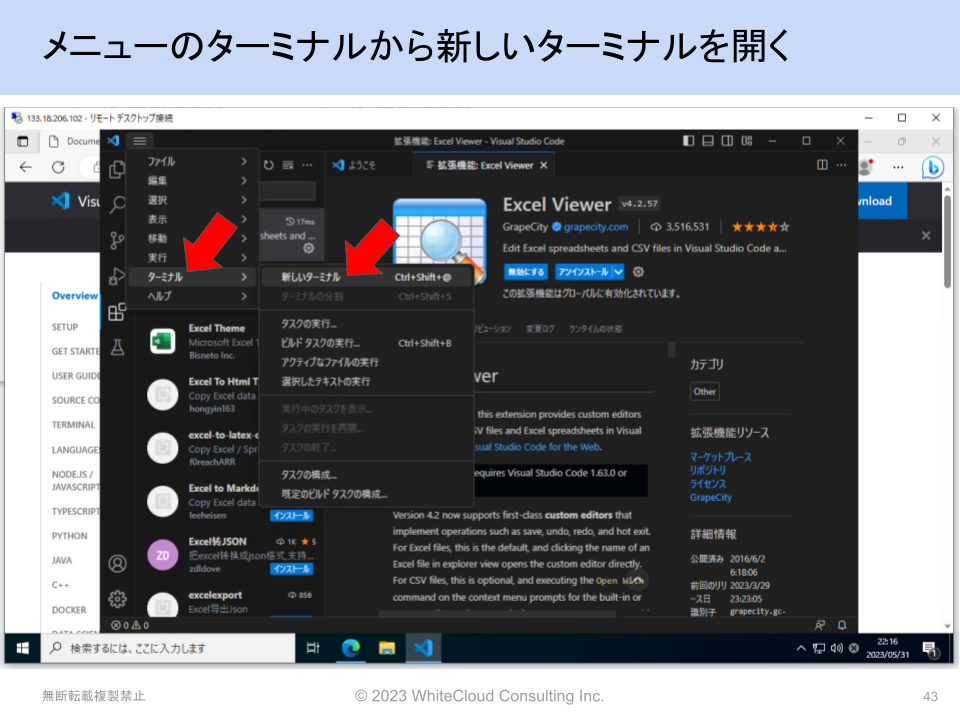Expand the ファイル menu
Image resolution: width=960 pixels, height=720 pixels.
coord(194,162)
